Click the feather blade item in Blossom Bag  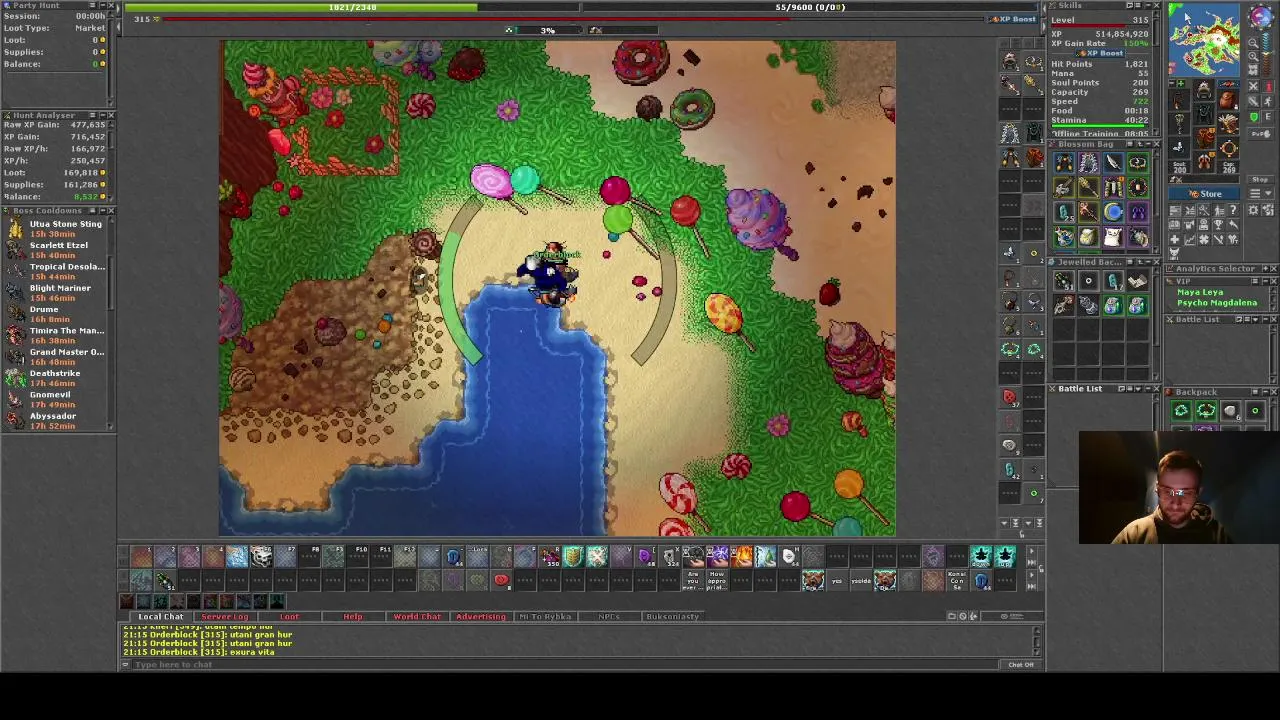pos(1113,163)
